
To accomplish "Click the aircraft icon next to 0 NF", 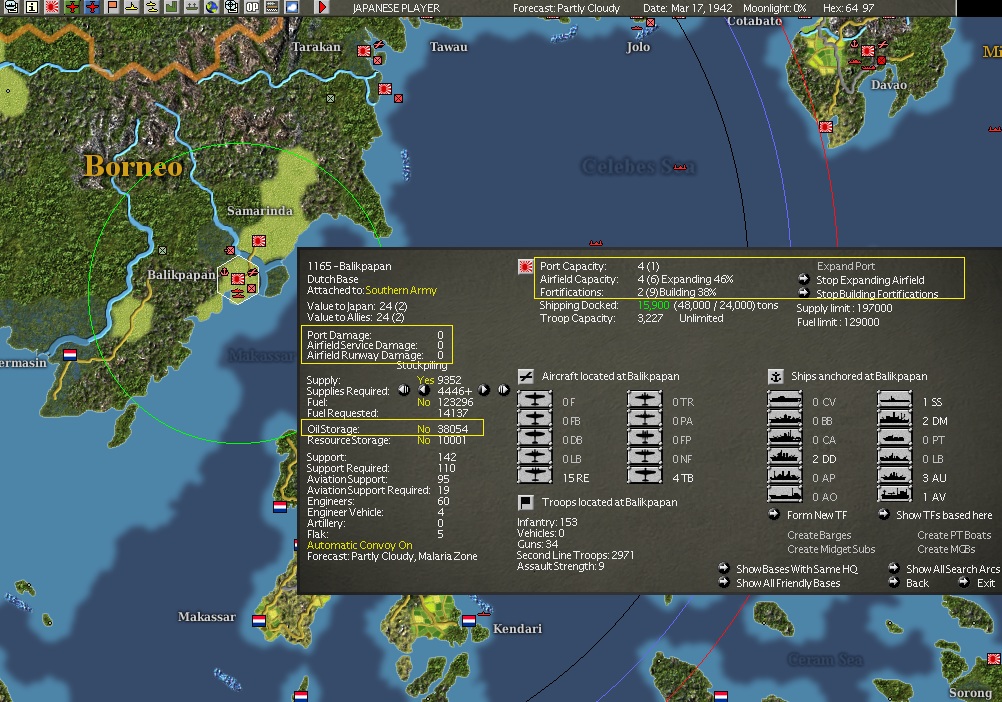I will 645,456.
